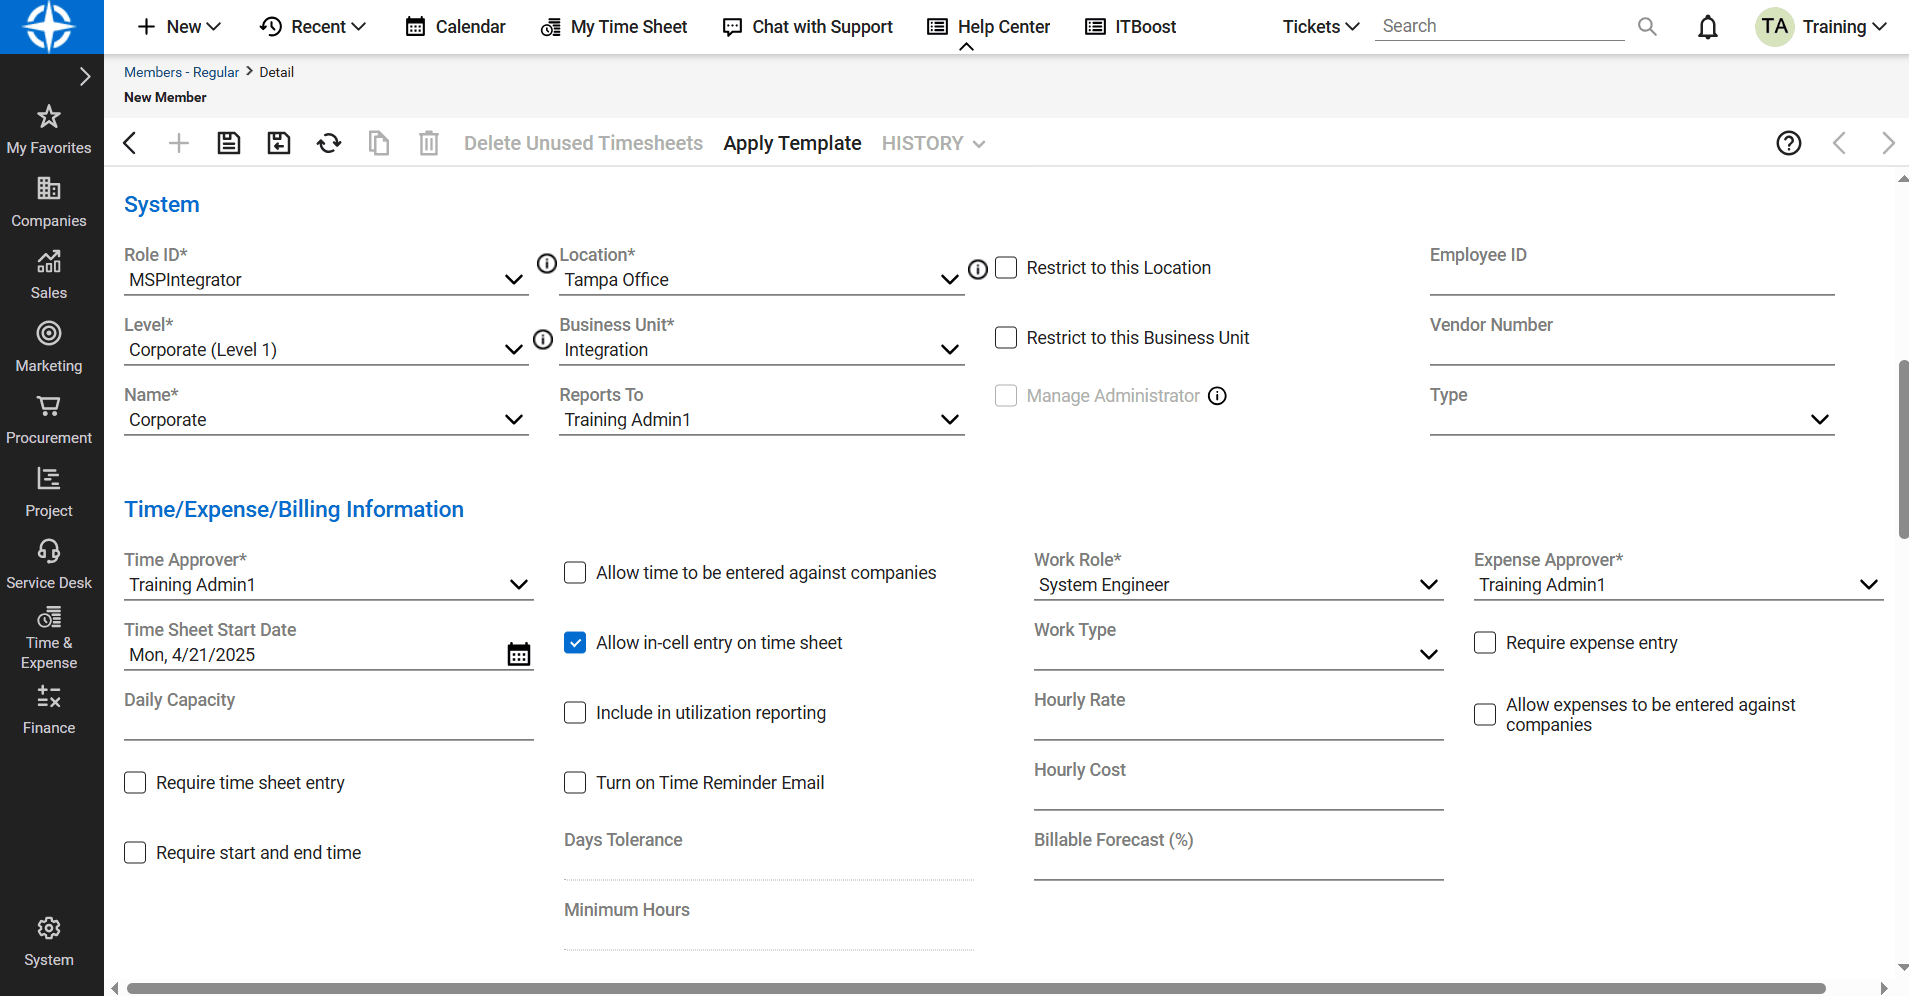Open the help question mark icon
1909x996 pixels.
tap(1789, 143)
